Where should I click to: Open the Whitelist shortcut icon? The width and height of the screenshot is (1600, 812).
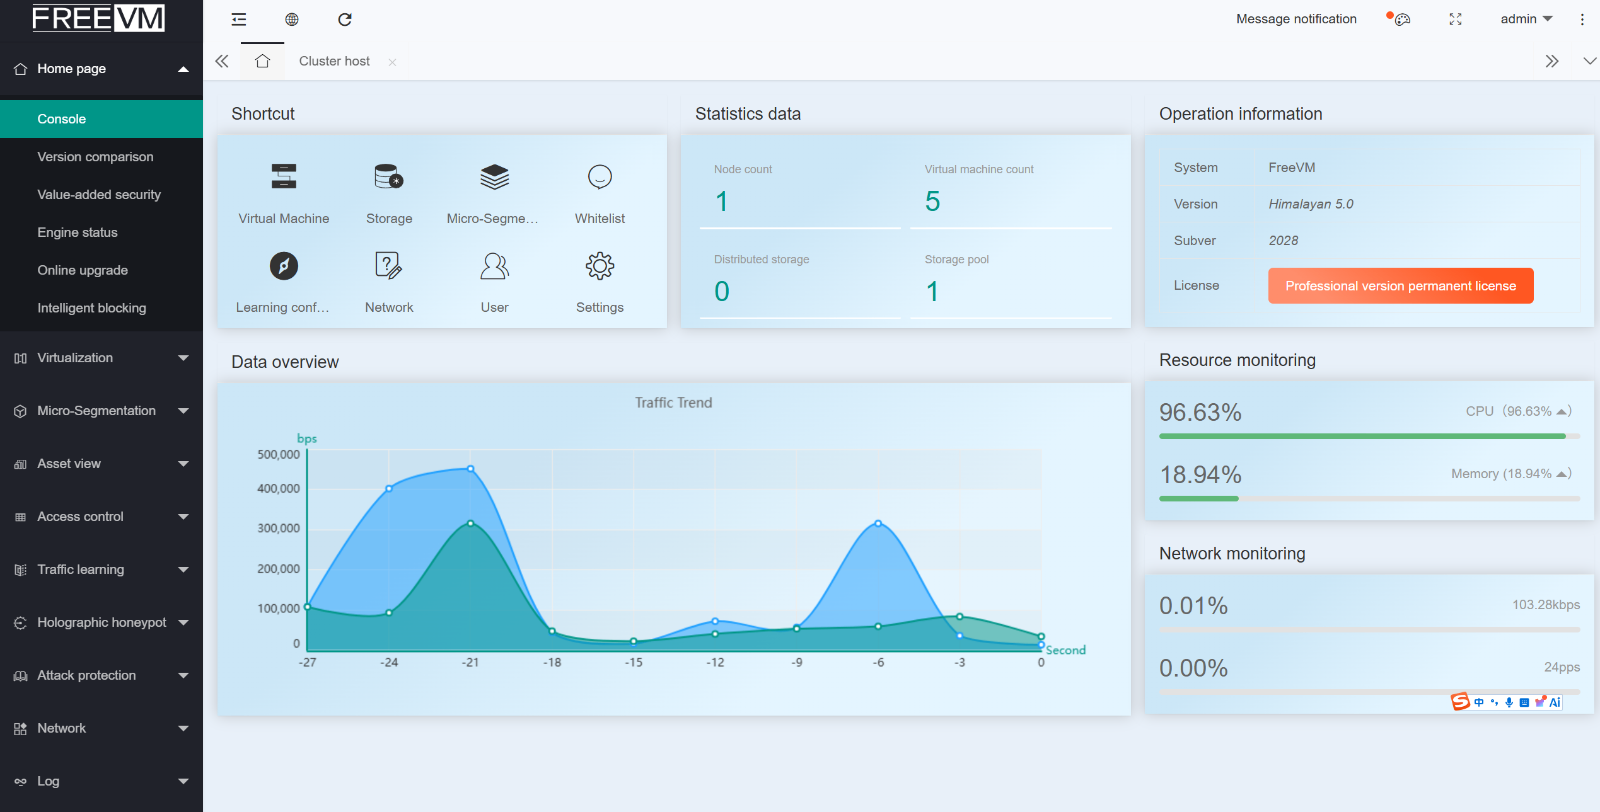tap(600, 177)
